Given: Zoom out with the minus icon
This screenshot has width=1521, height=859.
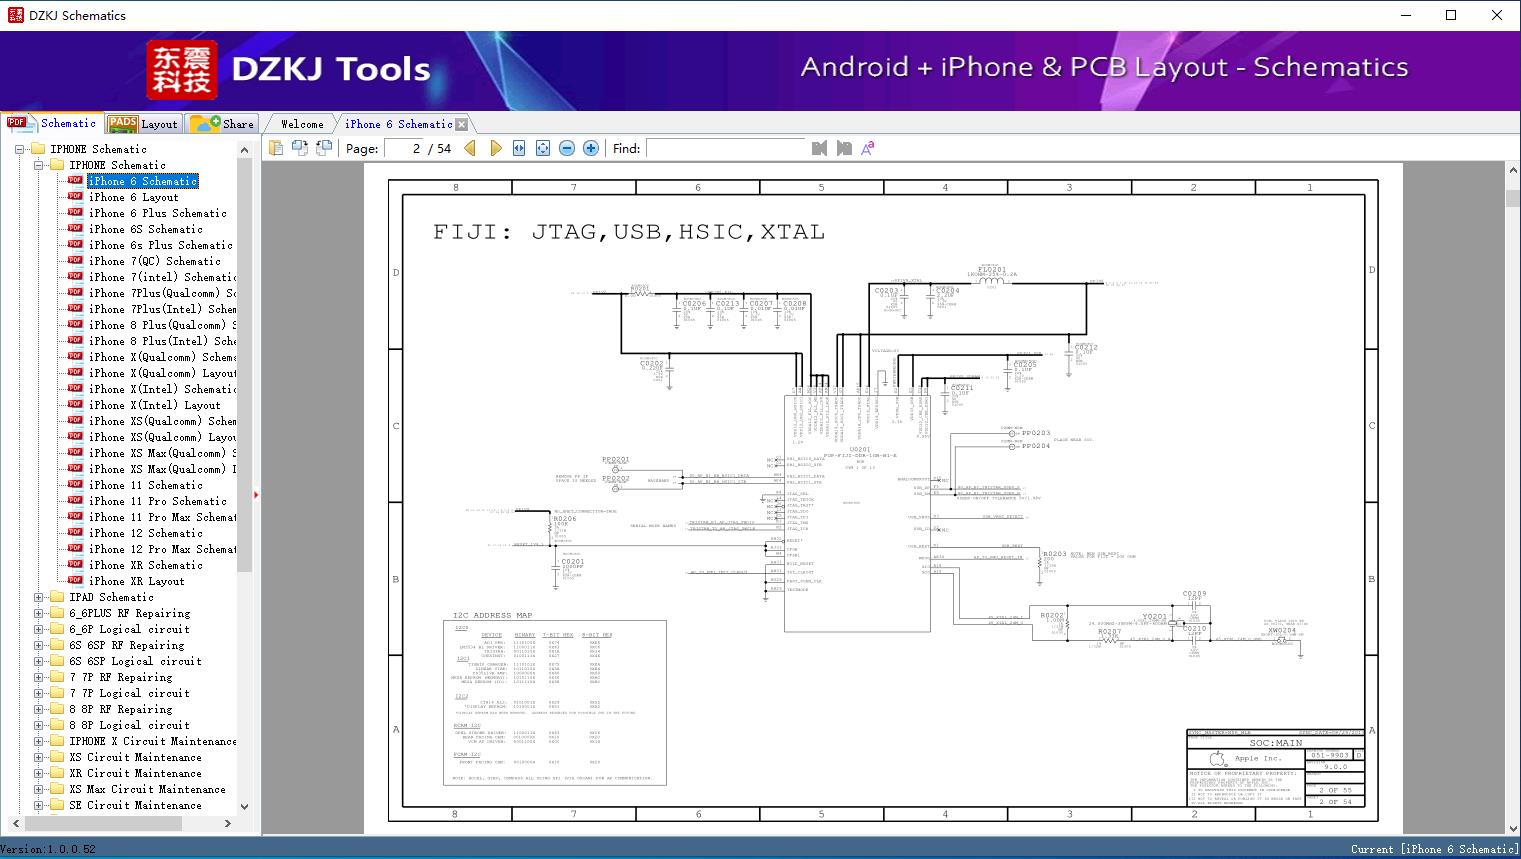Looking at the screenshot, I should pos(567,148).
